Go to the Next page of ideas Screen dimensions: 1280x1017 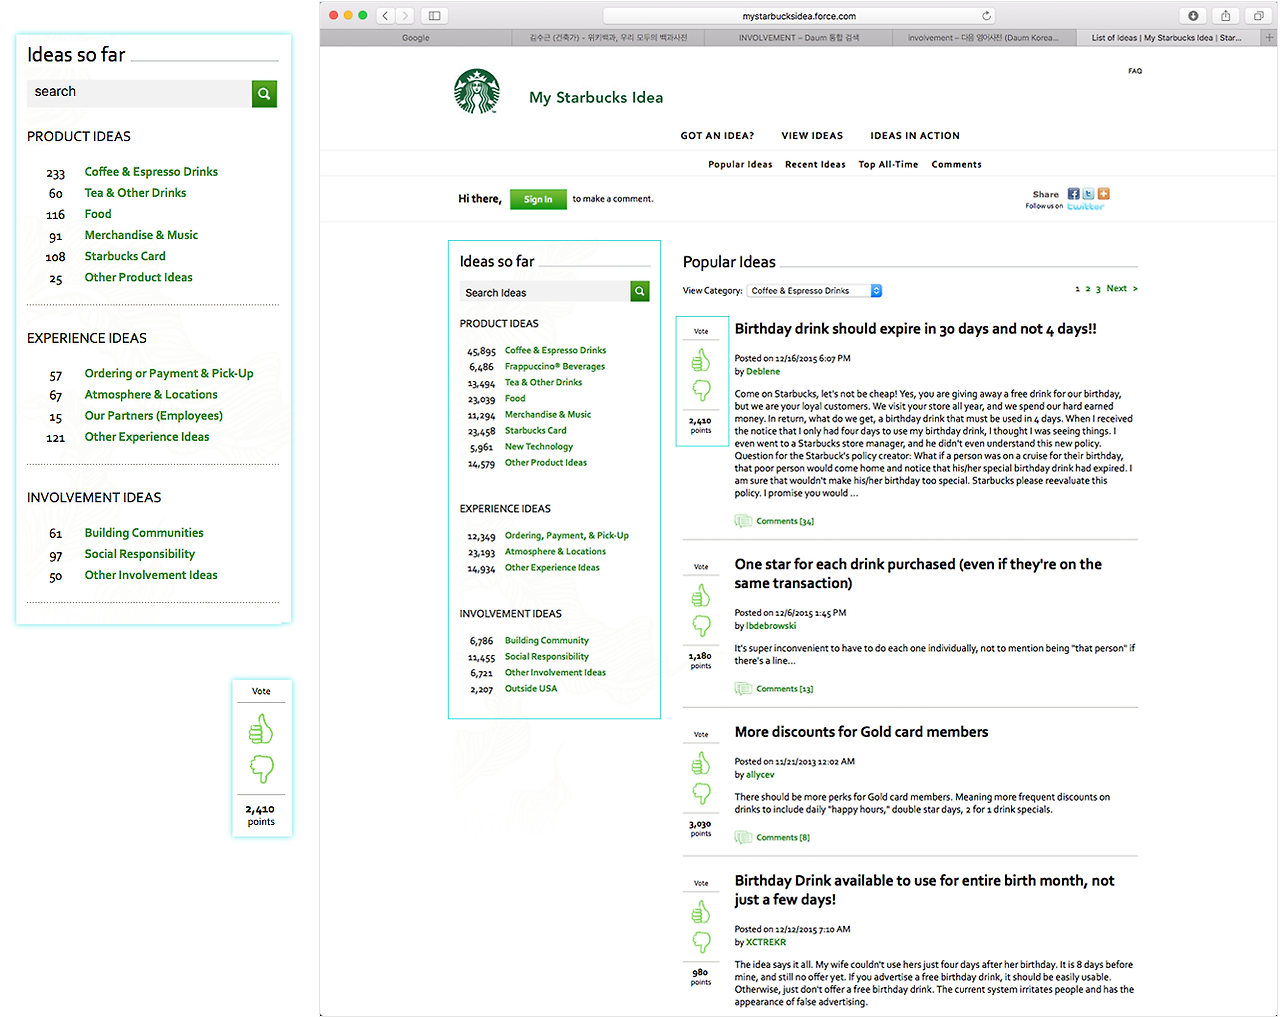pyautogui.click(x=1122, y=289)
